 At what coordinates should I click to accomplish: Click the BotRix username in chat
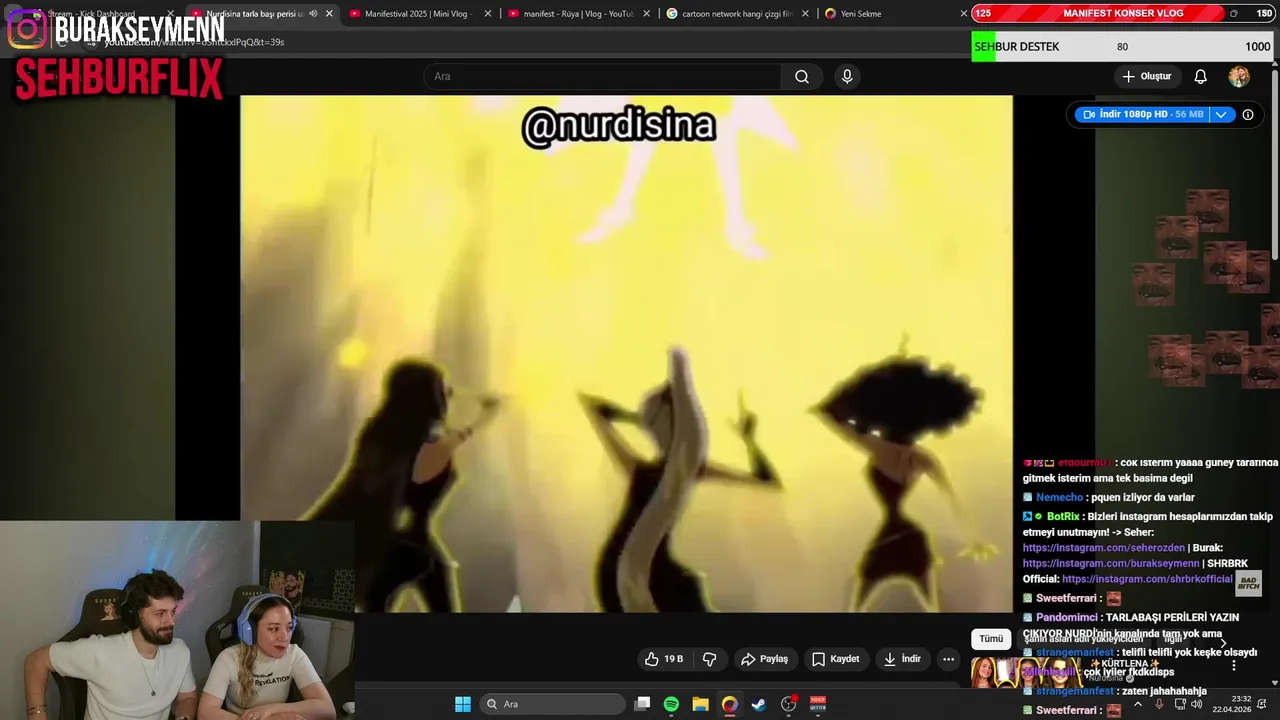click(1063, 517)
